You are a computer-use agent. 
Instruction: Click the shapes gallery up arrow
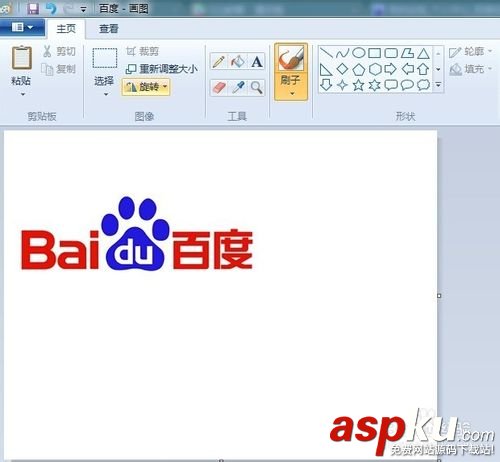tap(438, 53)
